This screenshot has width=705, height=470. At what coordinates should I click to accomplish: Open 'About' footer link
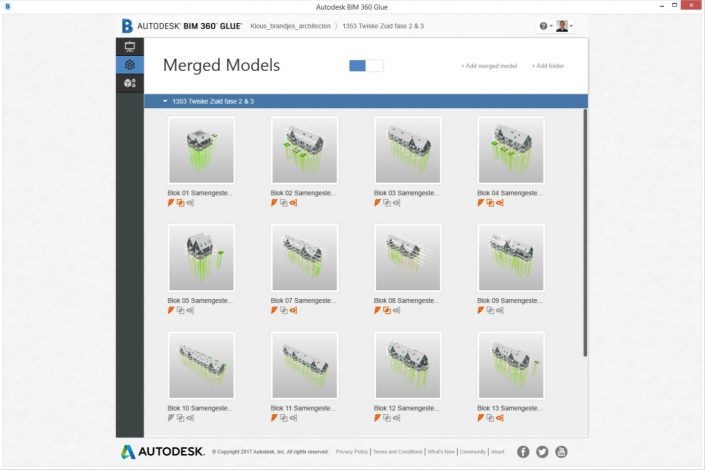point(497,452)
